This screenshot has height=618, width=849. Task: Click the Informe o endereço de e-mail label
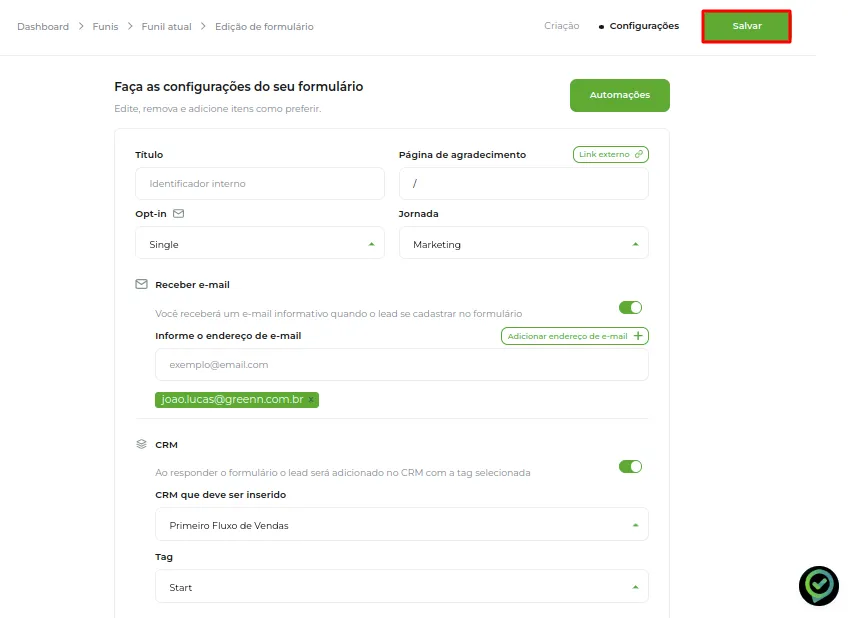pyautogui.click(x=228, y=336)
